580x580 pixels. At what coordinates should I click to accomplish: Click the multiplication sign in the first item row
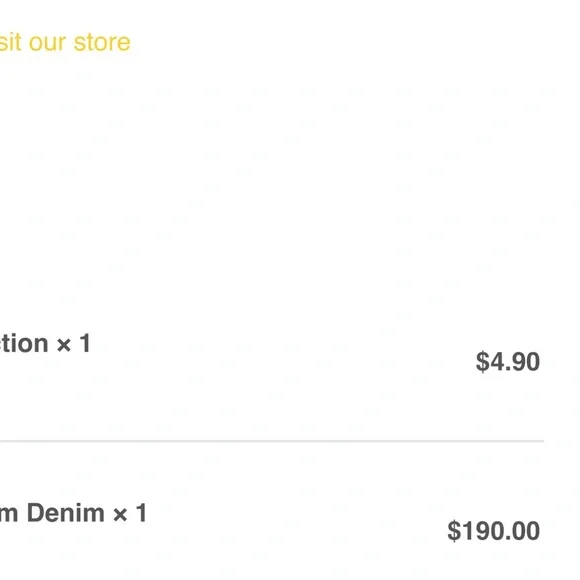pyautogui.click(x=64, y=345)
